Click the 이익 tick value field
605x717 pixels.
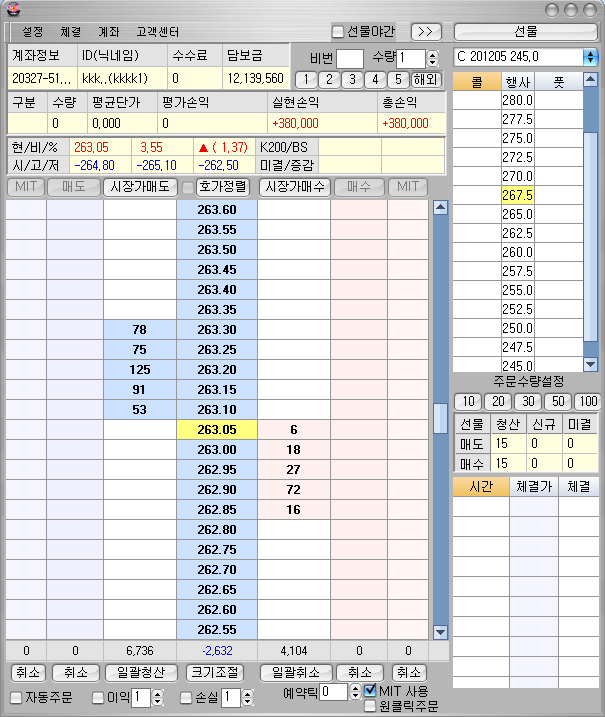(x=141, y=698)
